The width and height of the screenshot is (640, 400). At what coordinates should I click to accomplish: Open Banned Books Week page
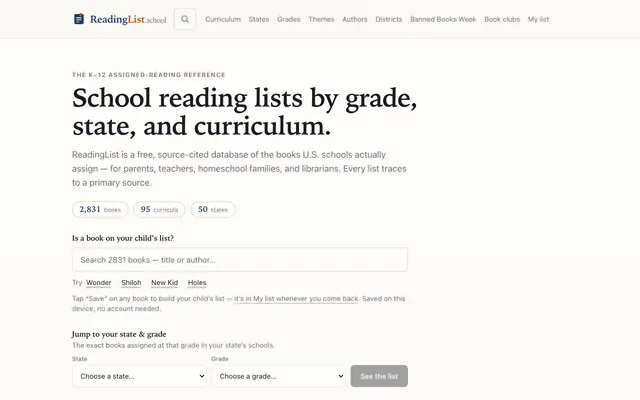point(443,19)
